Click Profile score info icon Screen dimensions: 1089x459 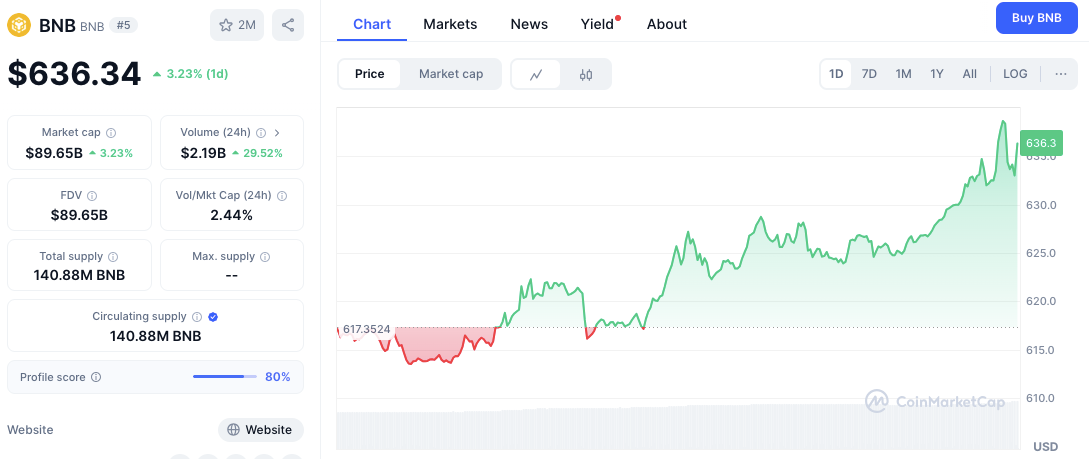click(x=96, y=377)
